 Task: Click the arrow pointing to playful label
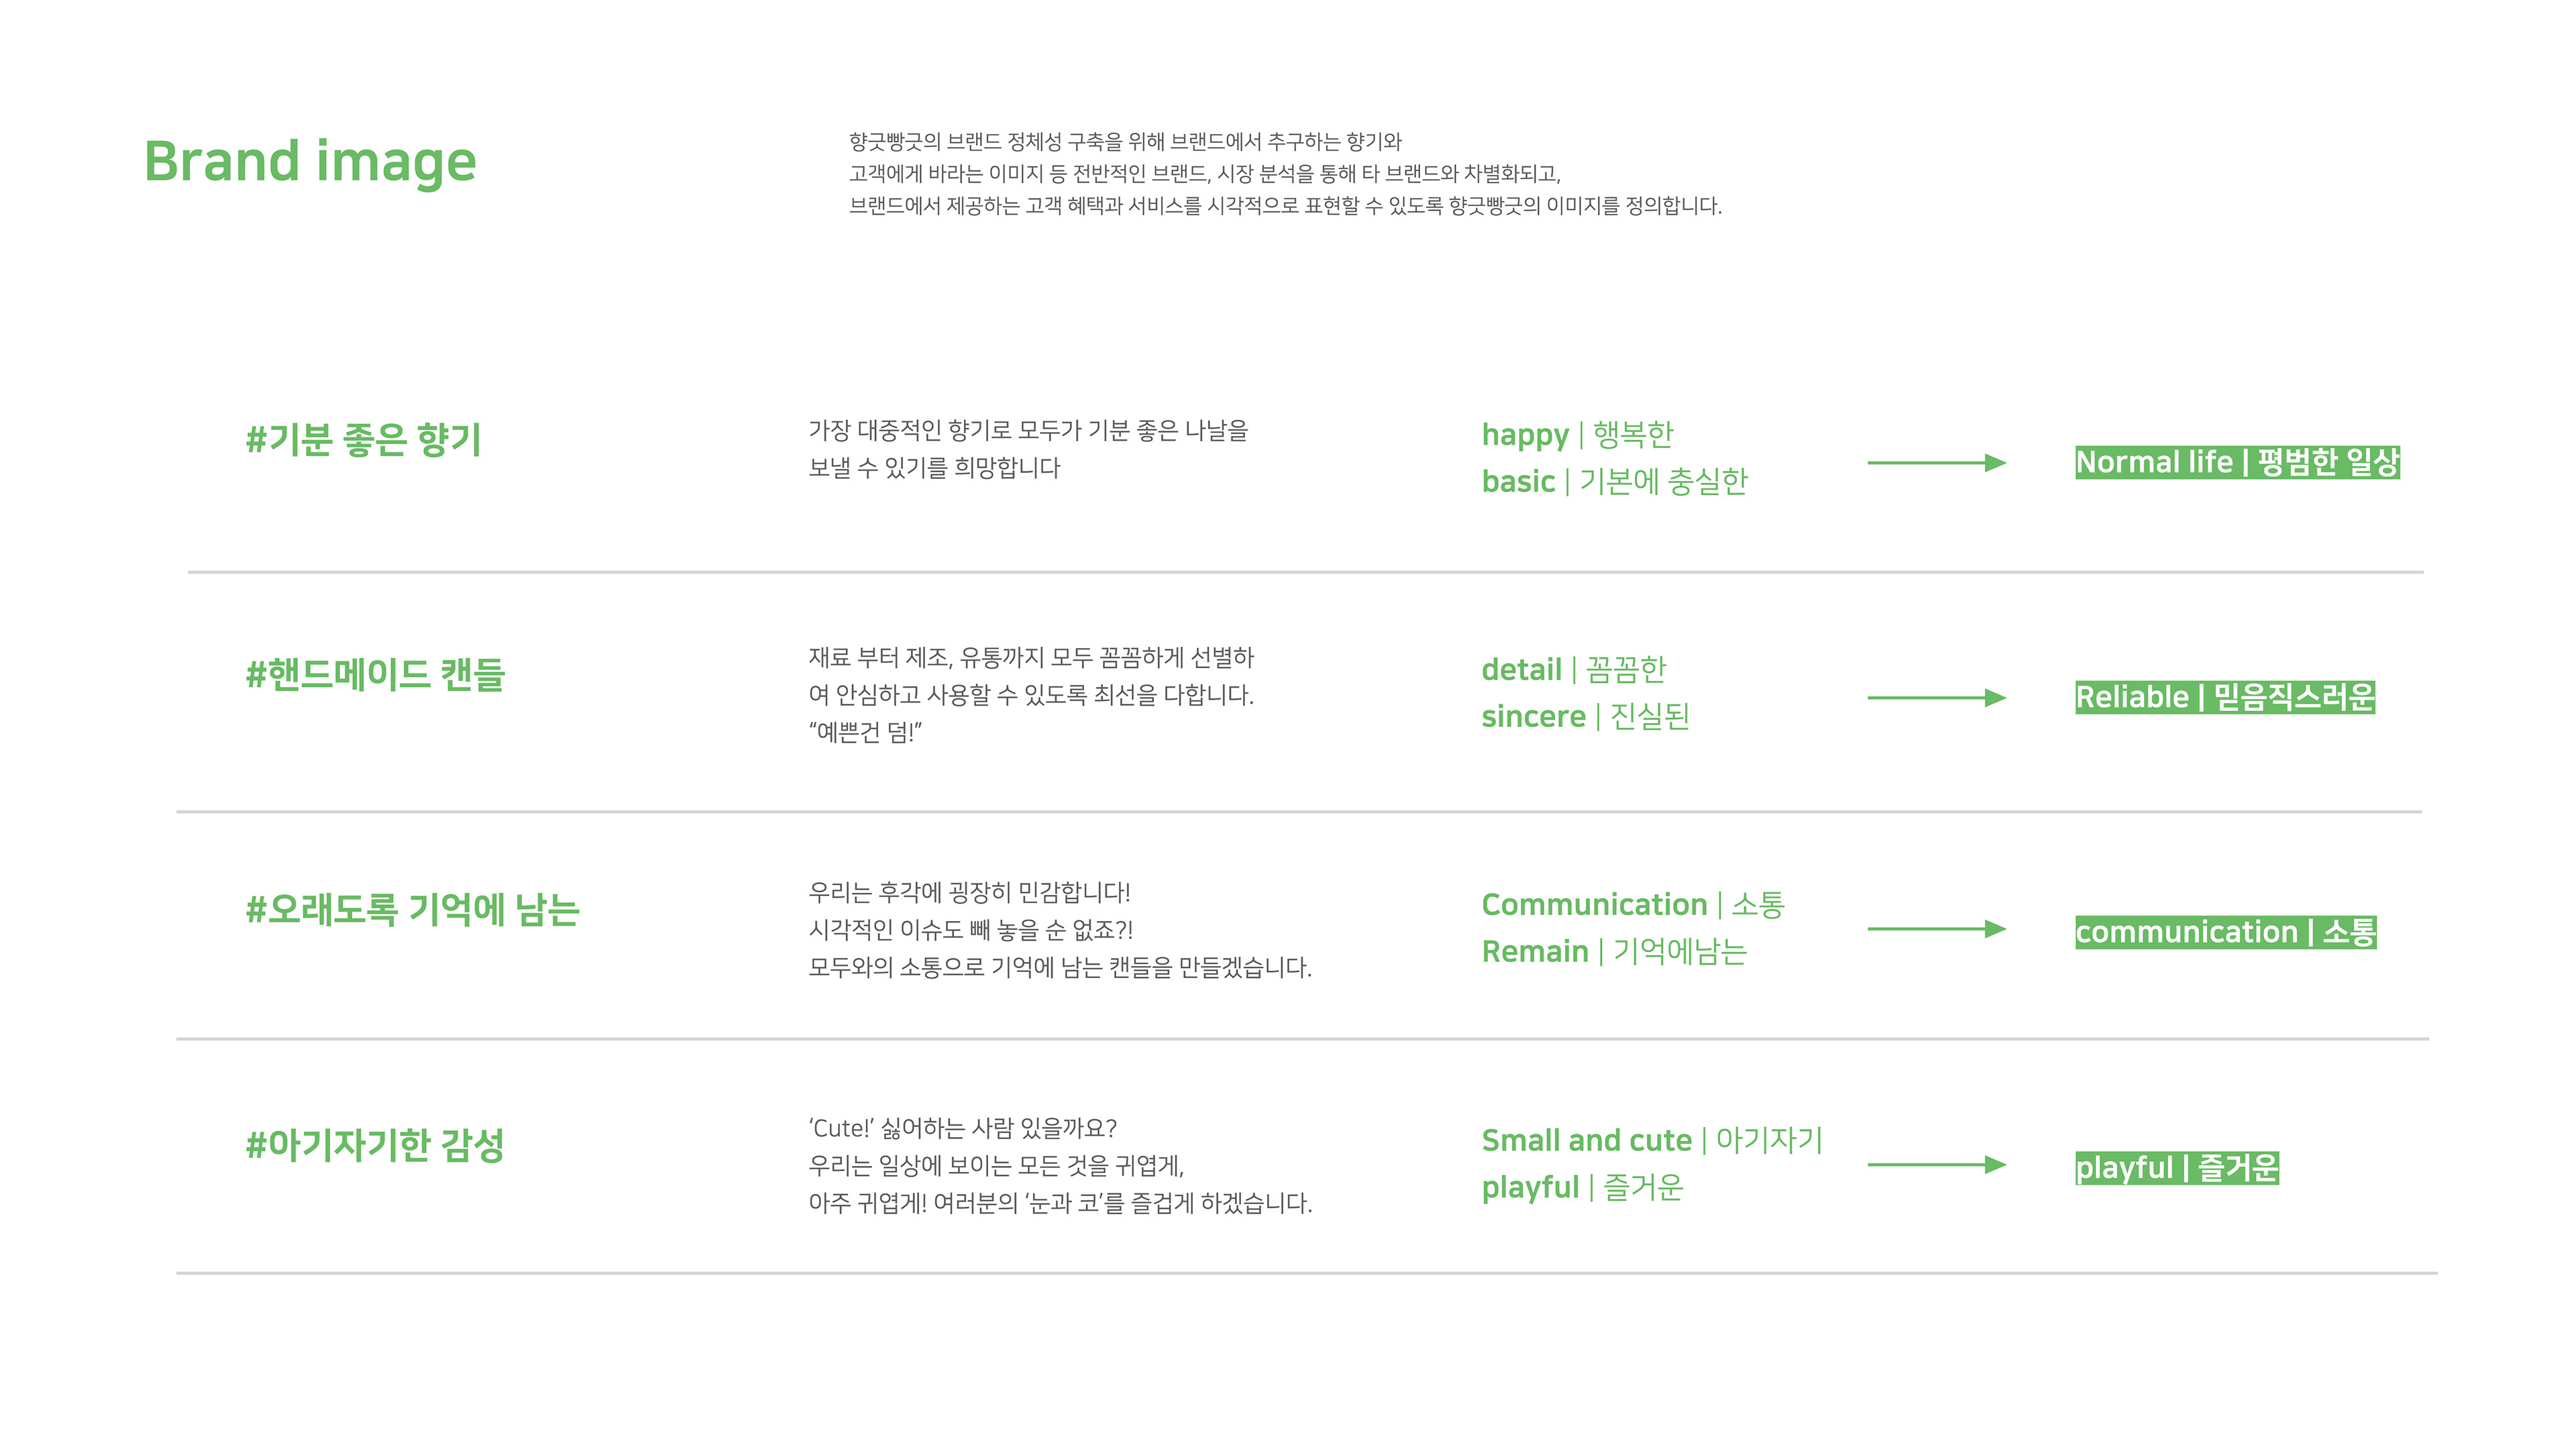[1937, 1164]
